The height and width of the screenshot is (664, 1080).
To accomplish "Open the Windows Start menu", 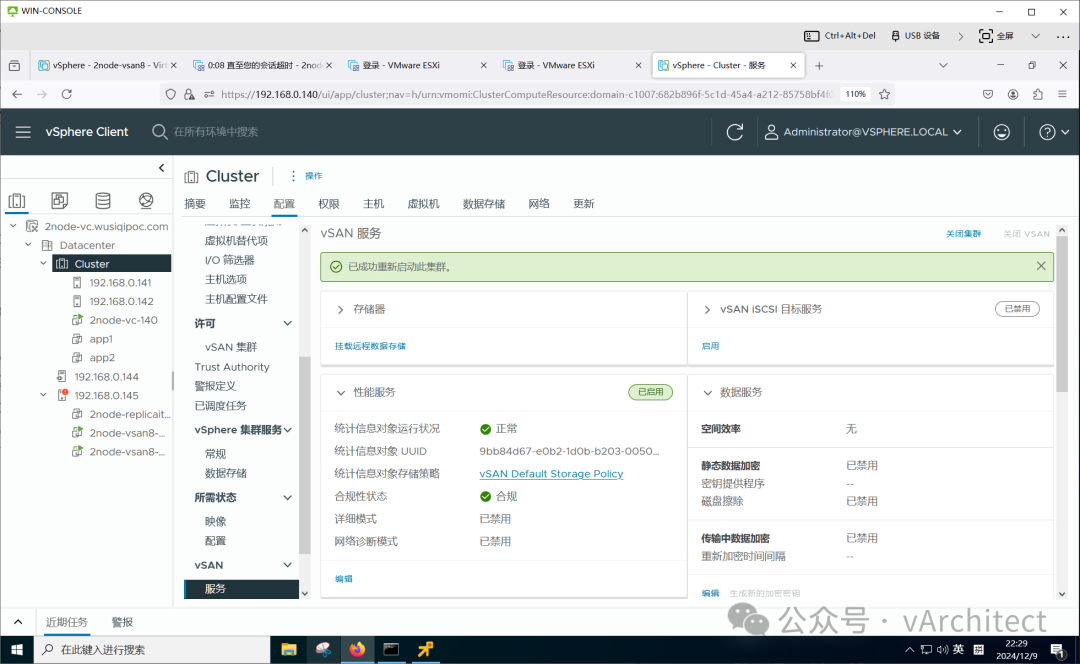I will [x=17, y=650].
